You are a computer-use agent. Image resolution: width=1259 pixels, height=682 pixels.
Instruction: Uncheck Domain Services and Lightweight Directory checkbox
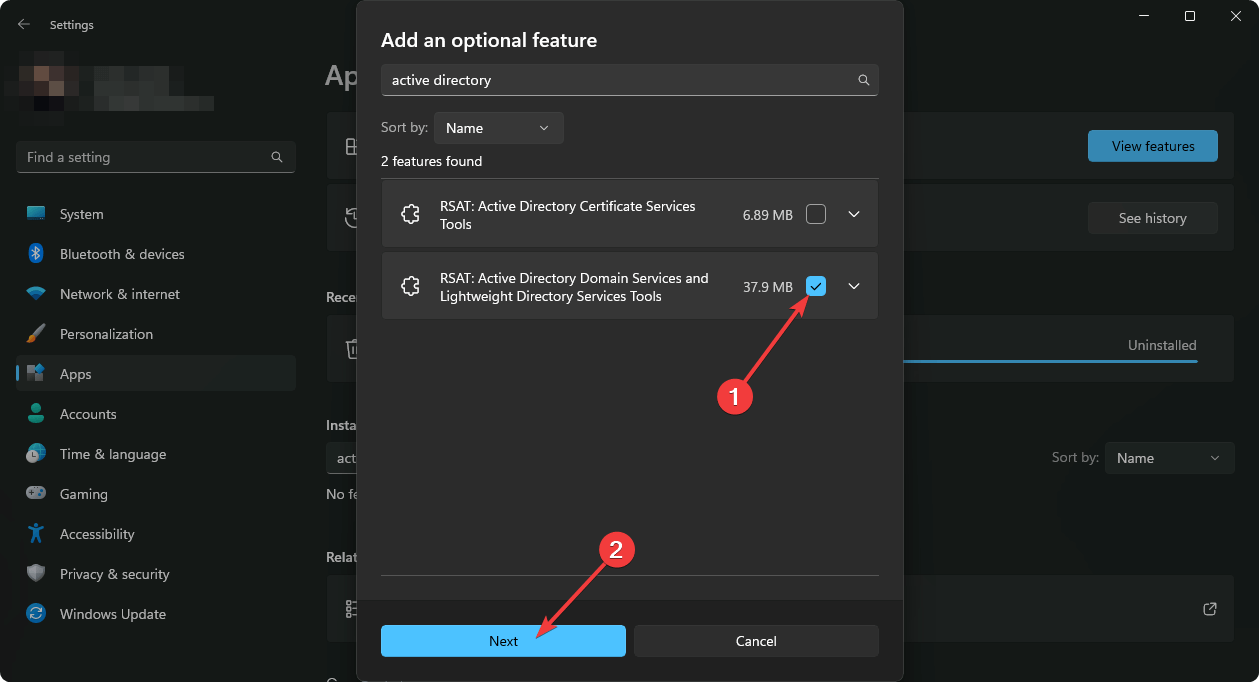tap(816, 286)
